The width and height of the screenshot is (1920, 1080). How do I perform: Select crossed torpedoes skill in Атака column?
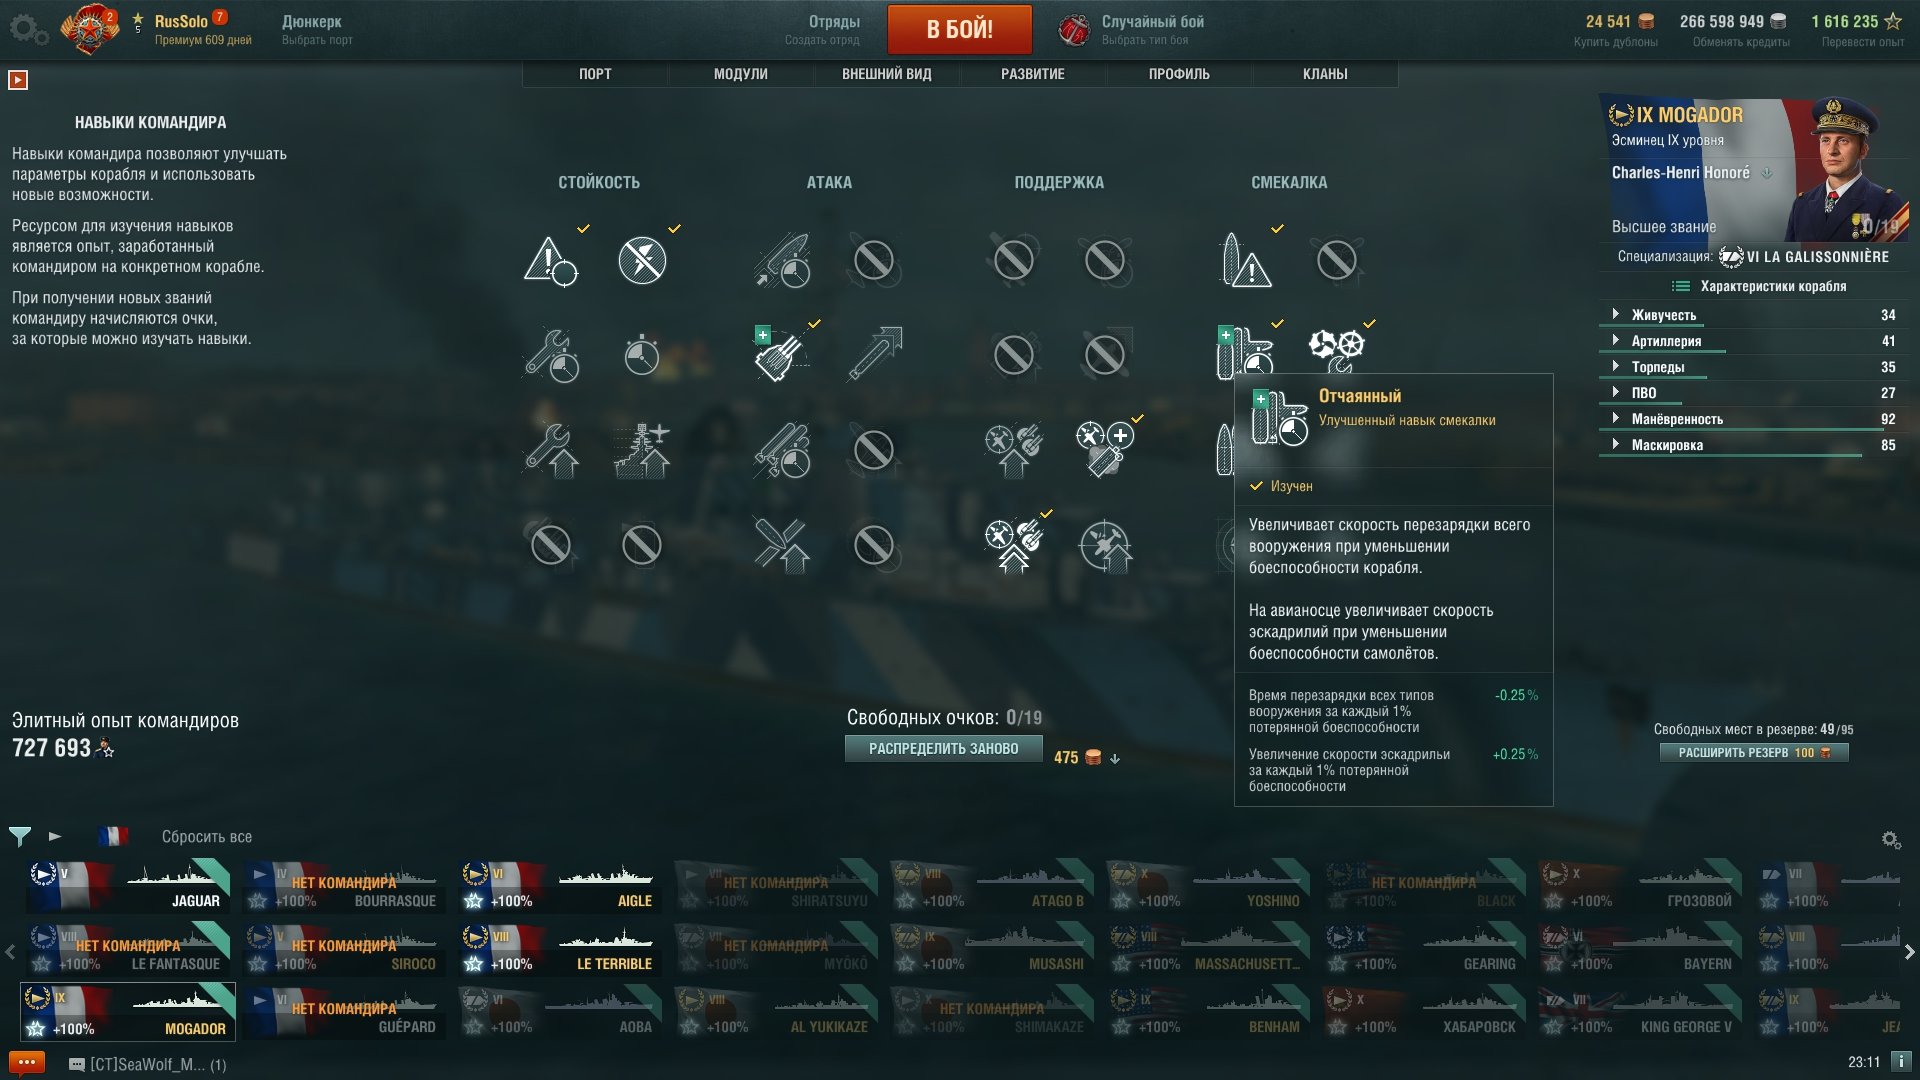pyautogui.click(x=781, y=545)
